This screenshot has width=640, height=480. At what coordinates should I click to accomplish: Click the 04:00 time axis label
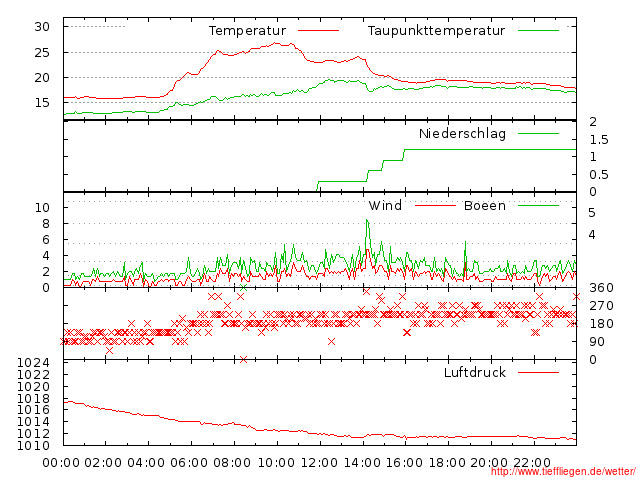point(146,463)
